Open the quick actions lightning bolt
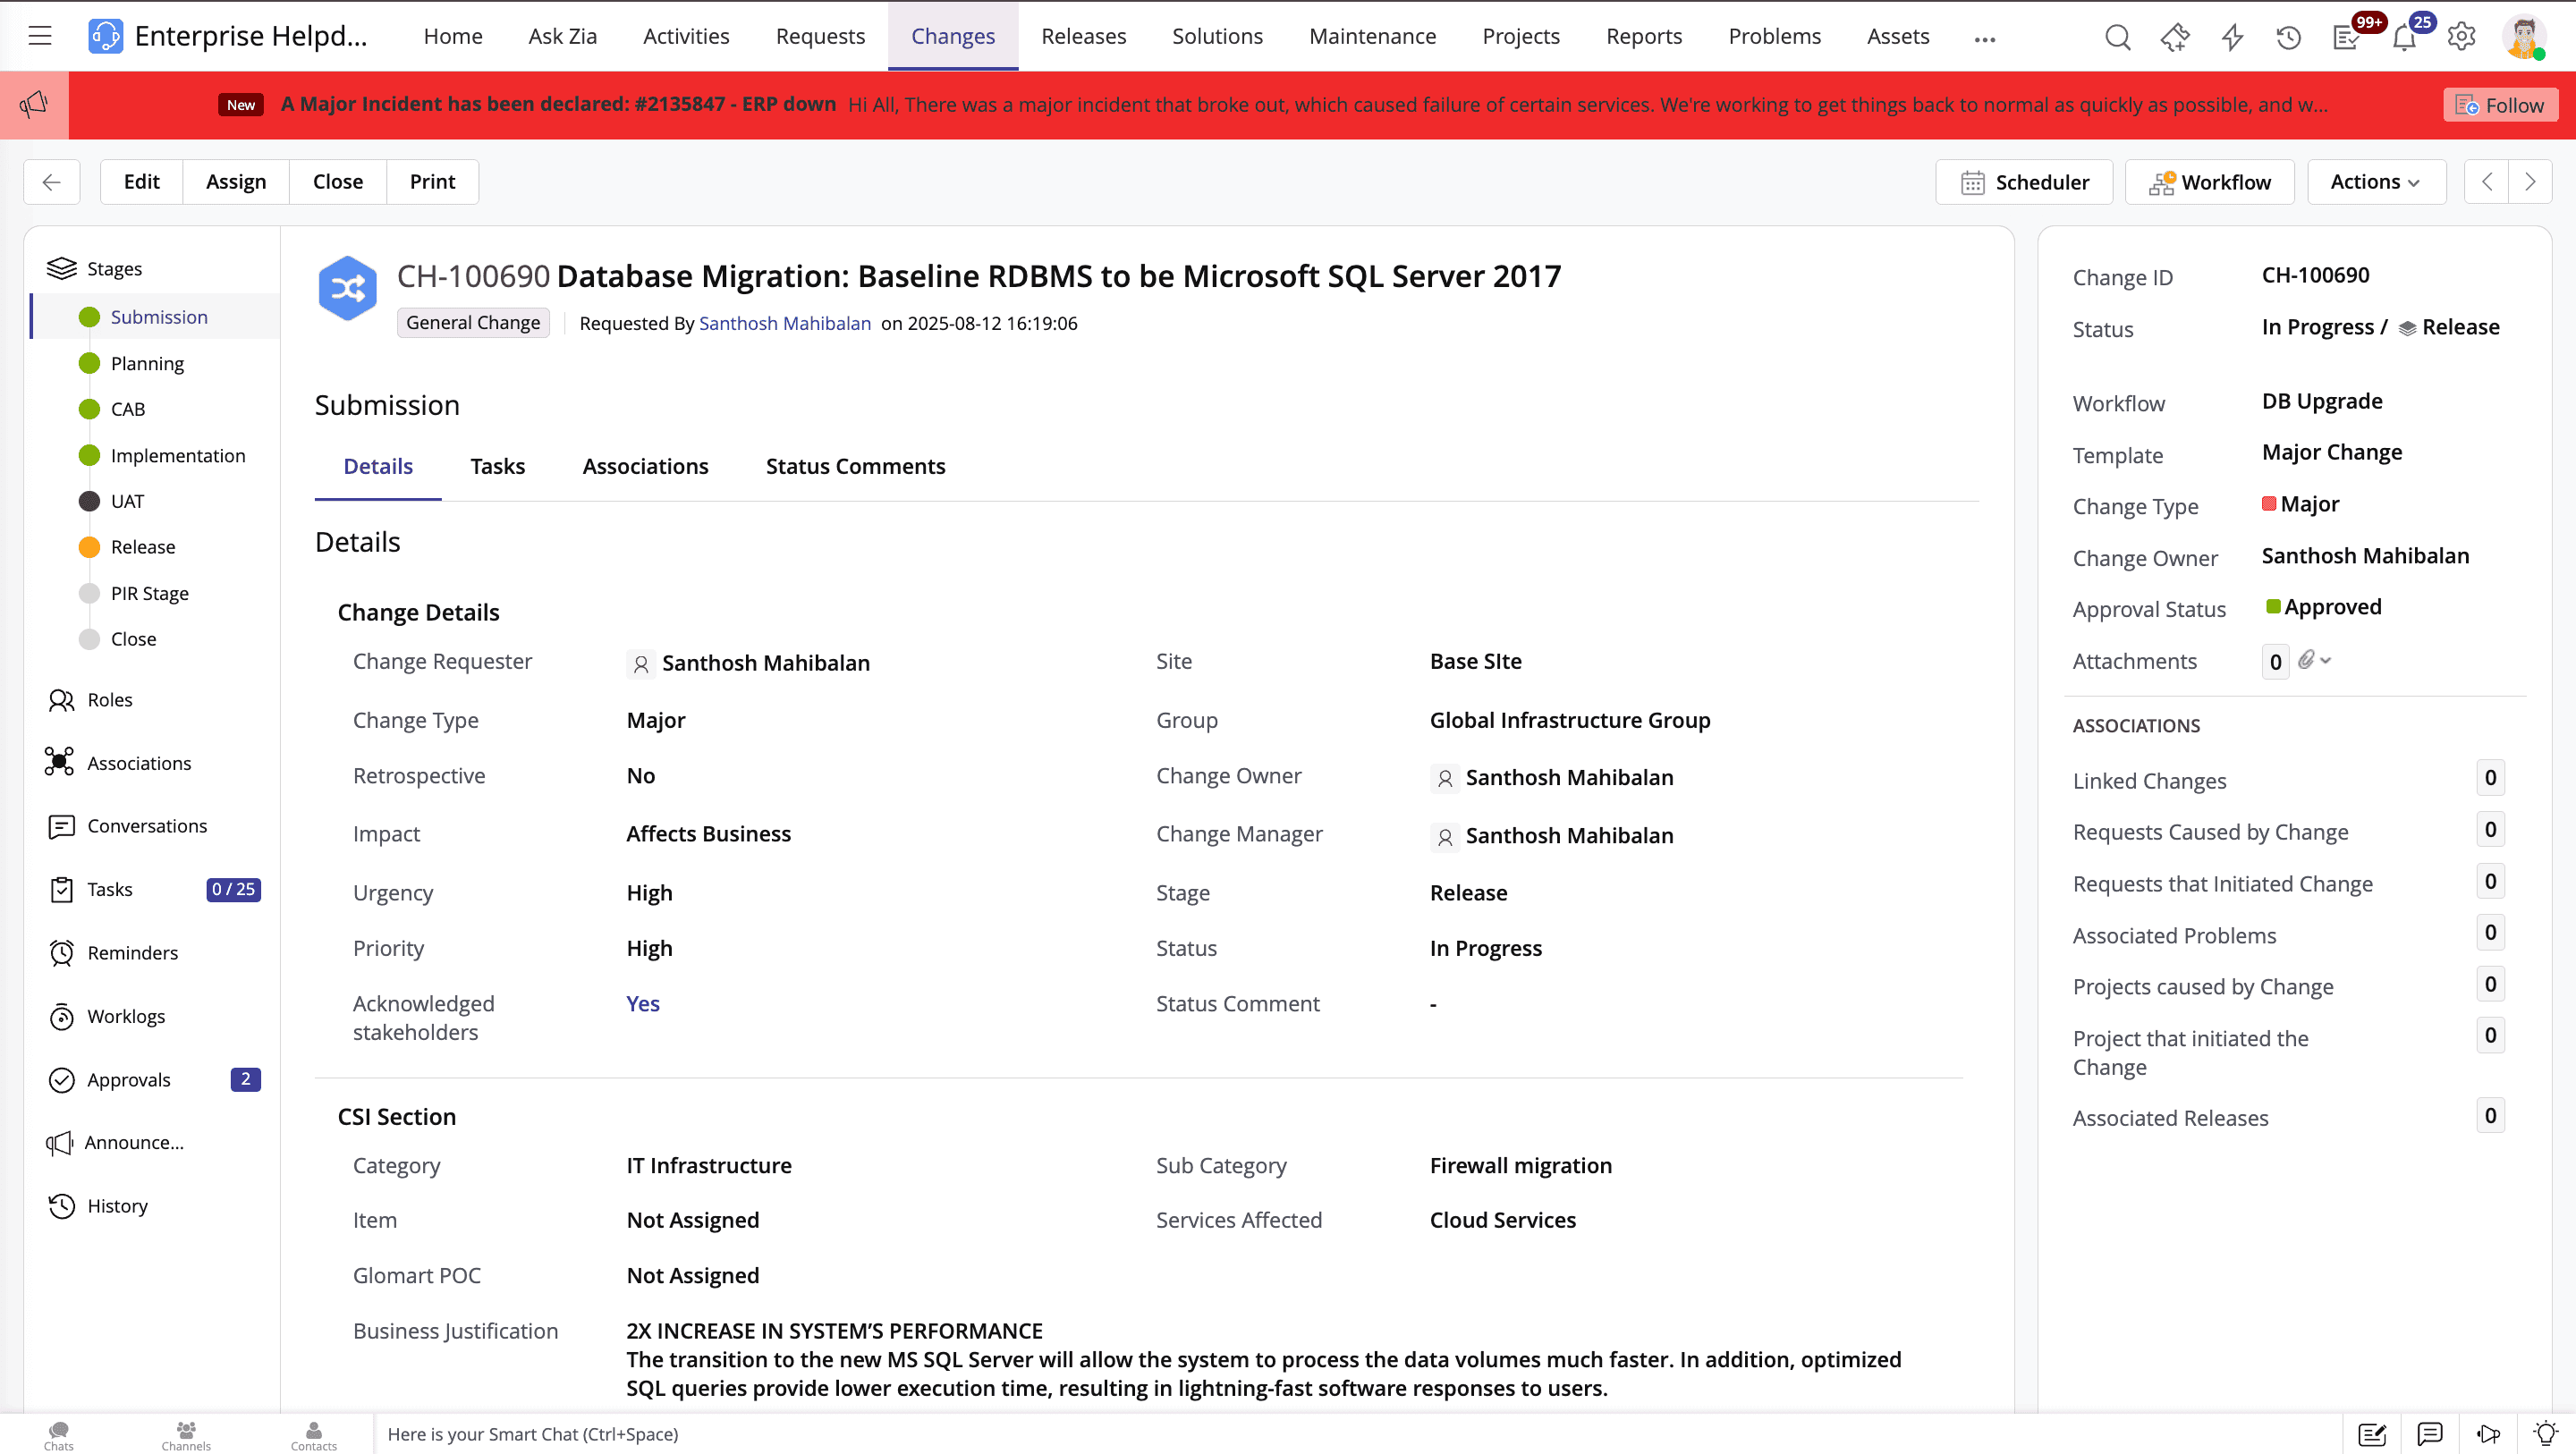The width and height of the screenshot is (2576, 1454). pyautogui.click(x=2232, y=37)
